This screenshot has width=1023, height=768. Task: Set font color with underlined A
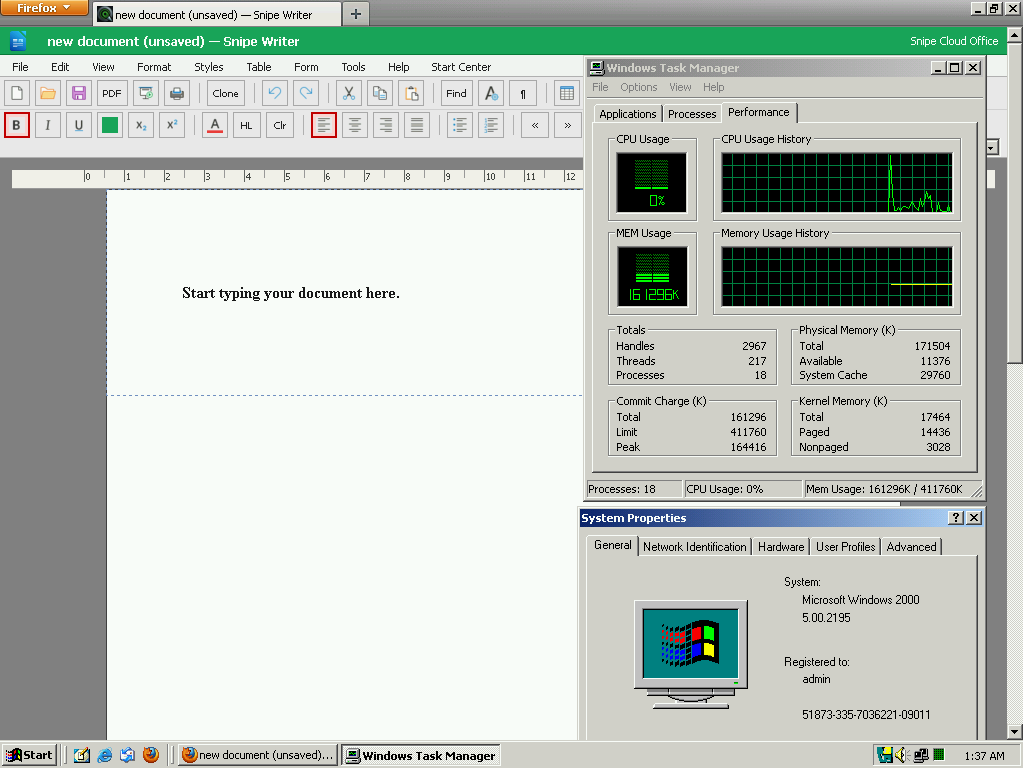click(215, 125)
